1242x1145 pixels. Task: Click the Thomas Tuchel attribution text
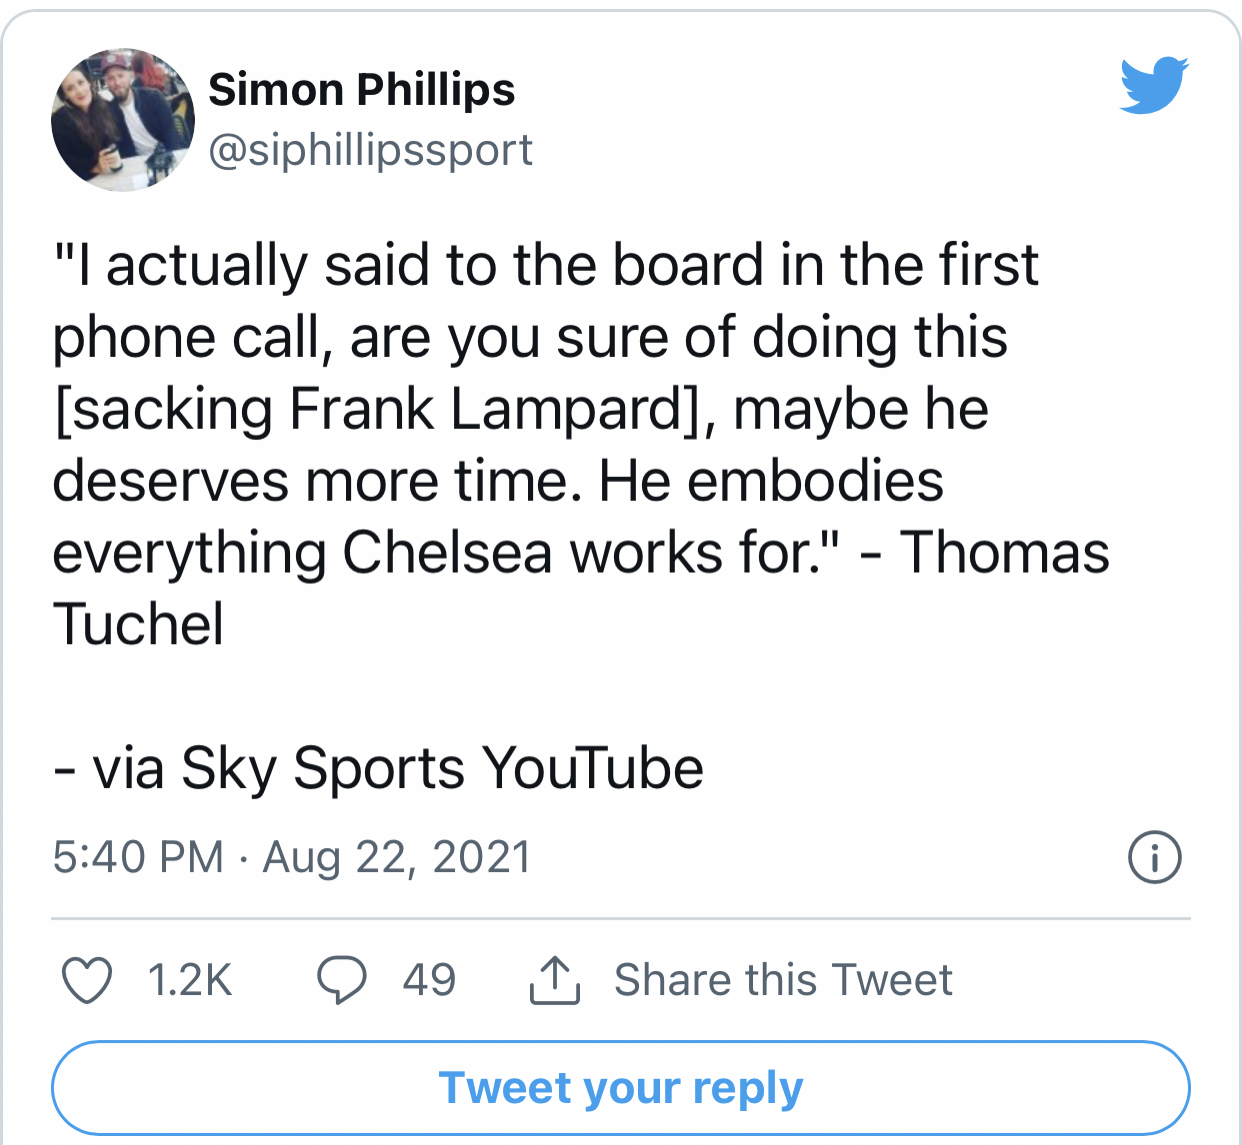coord(1004,553)
